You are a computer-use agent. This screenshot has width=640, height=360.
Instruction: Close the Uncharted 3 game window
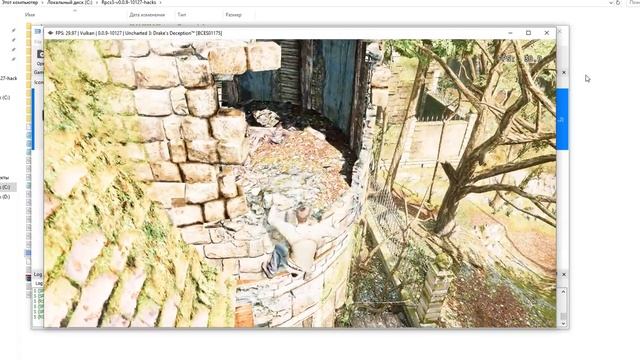[x=547, y=33]
